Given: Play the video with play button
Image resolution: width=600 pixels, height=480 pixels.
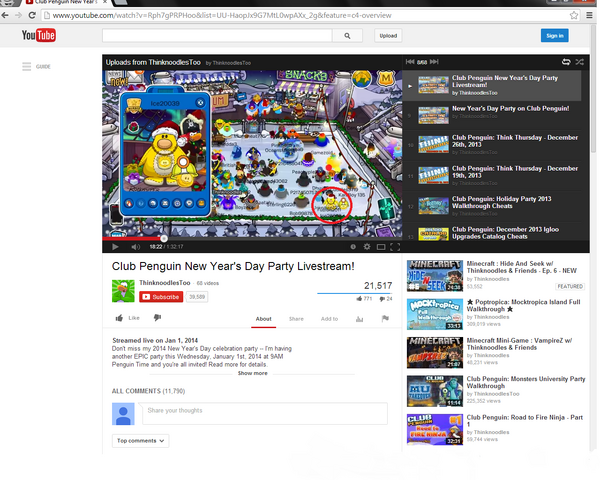Looking at the screenshot, I should pyautogui.click(x=115, y=247).
